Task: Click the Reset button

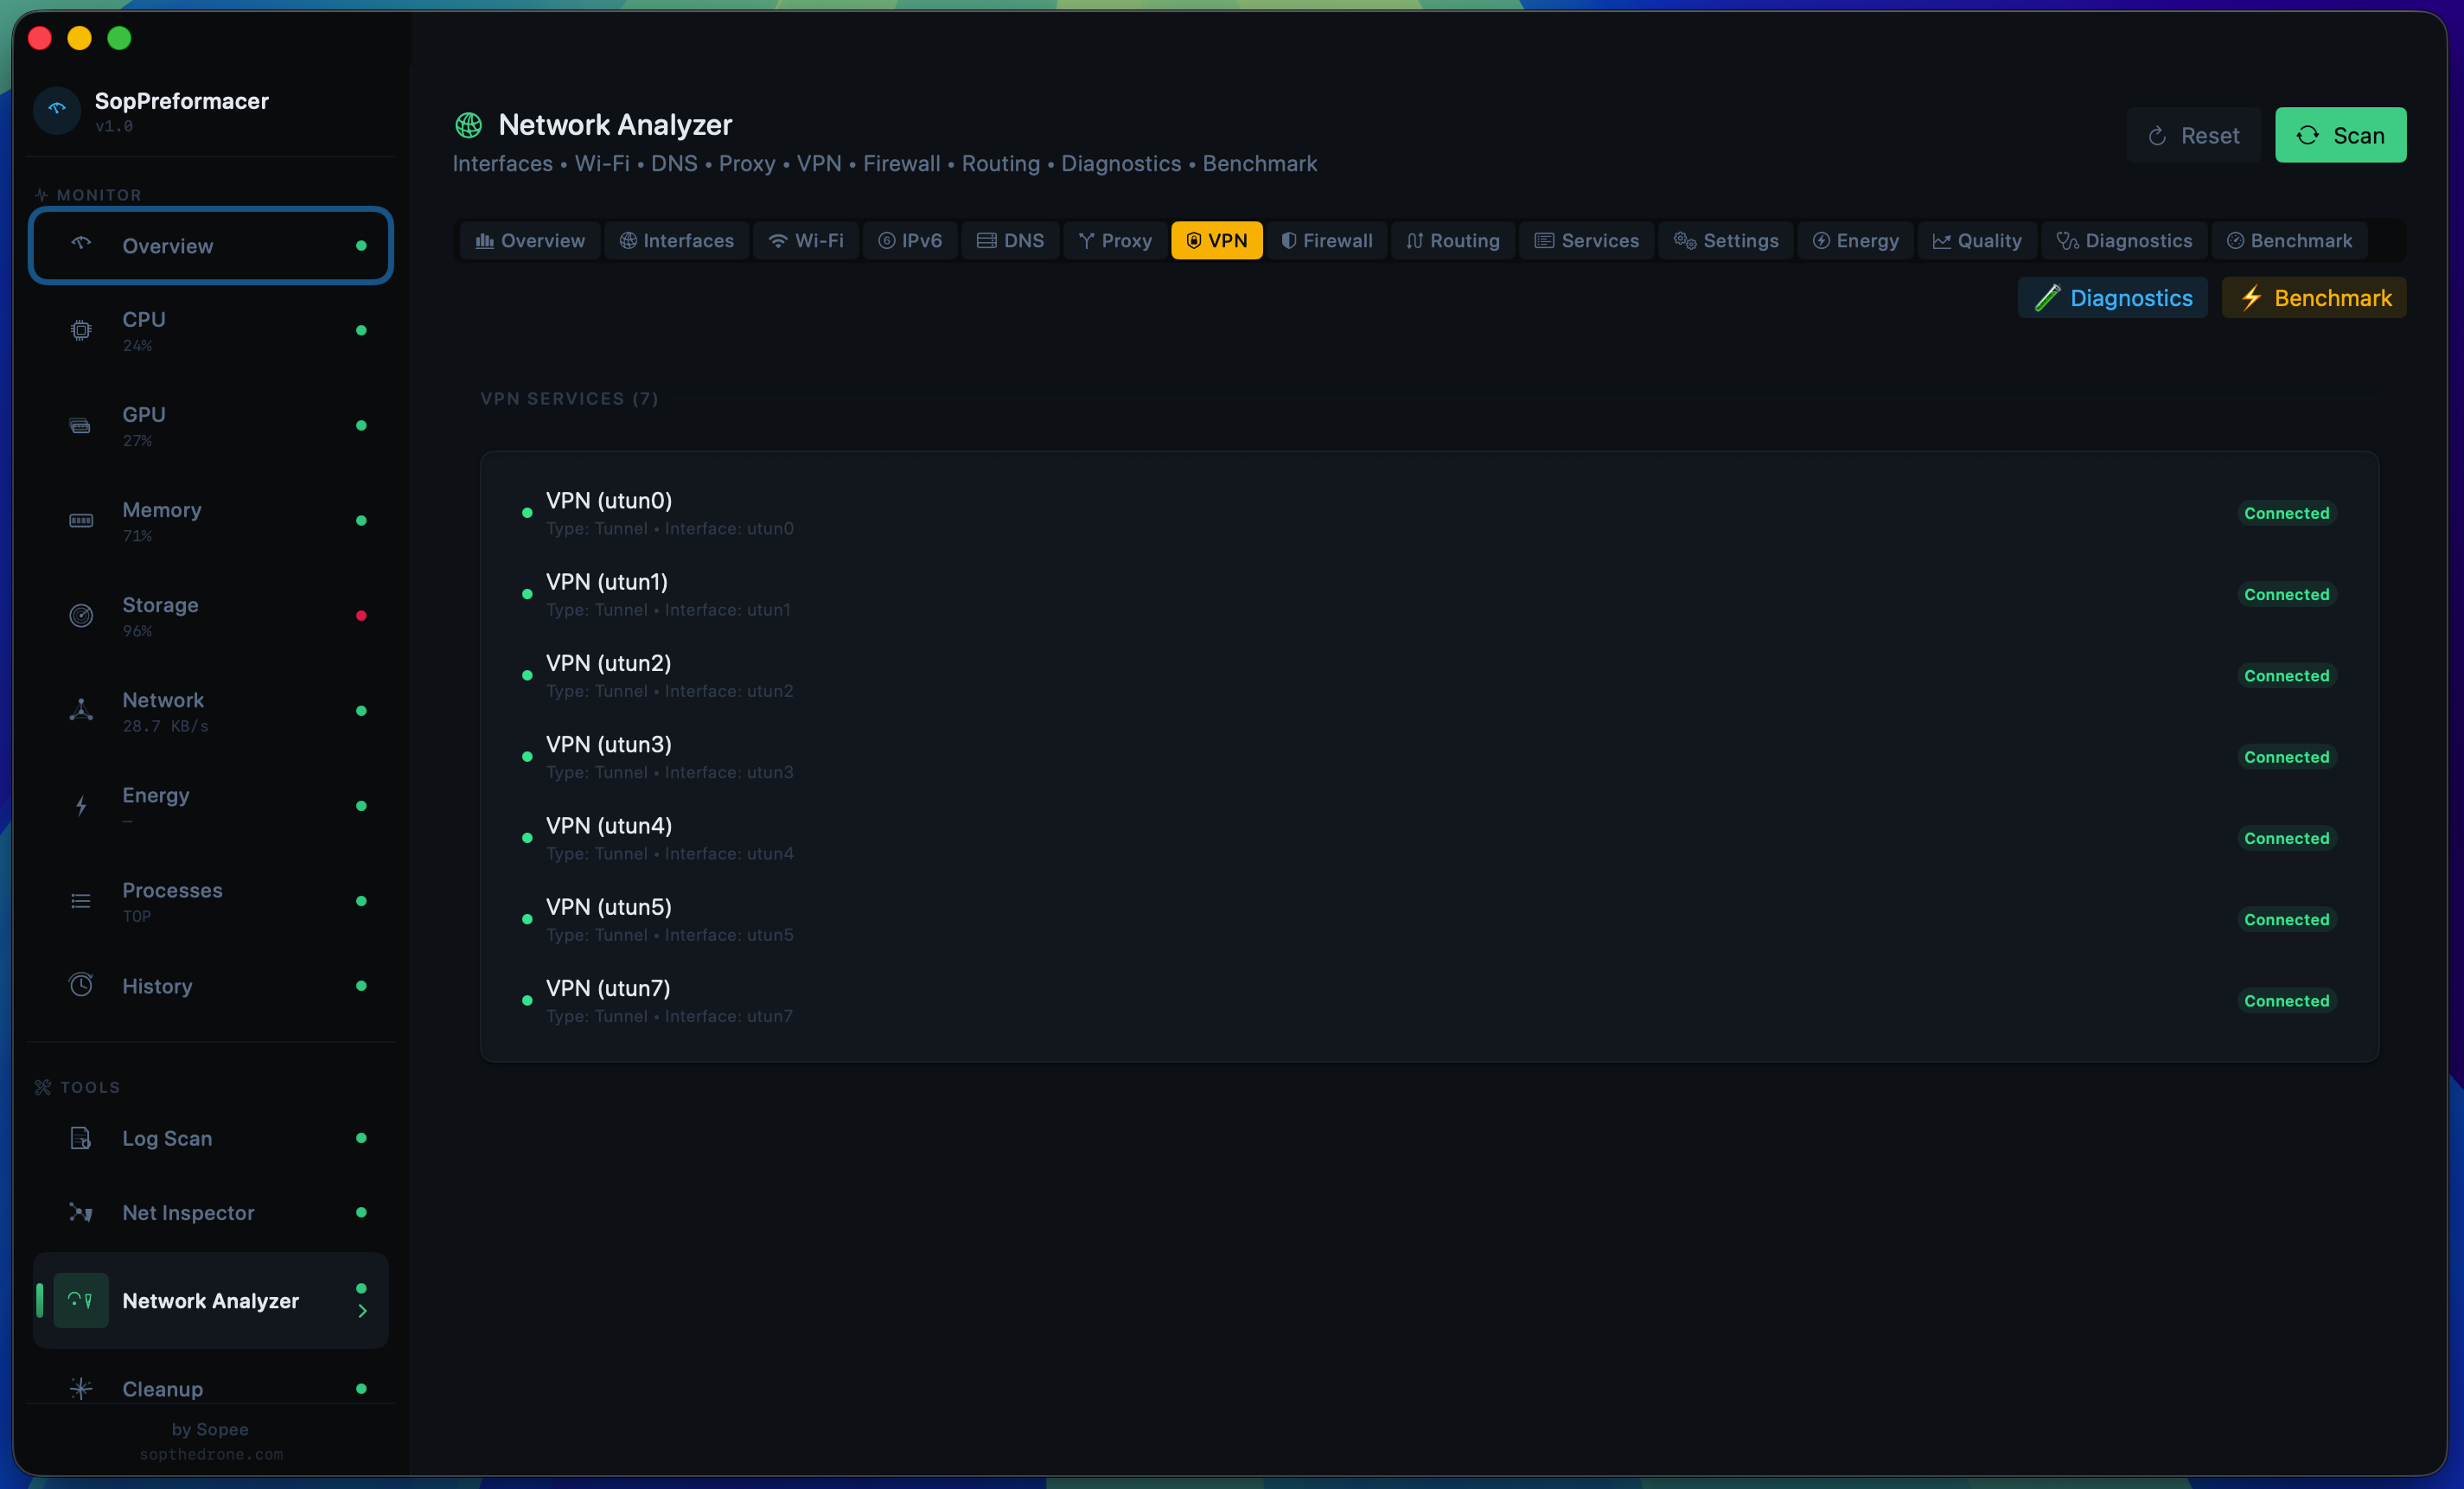Action: coord(2193,135)
